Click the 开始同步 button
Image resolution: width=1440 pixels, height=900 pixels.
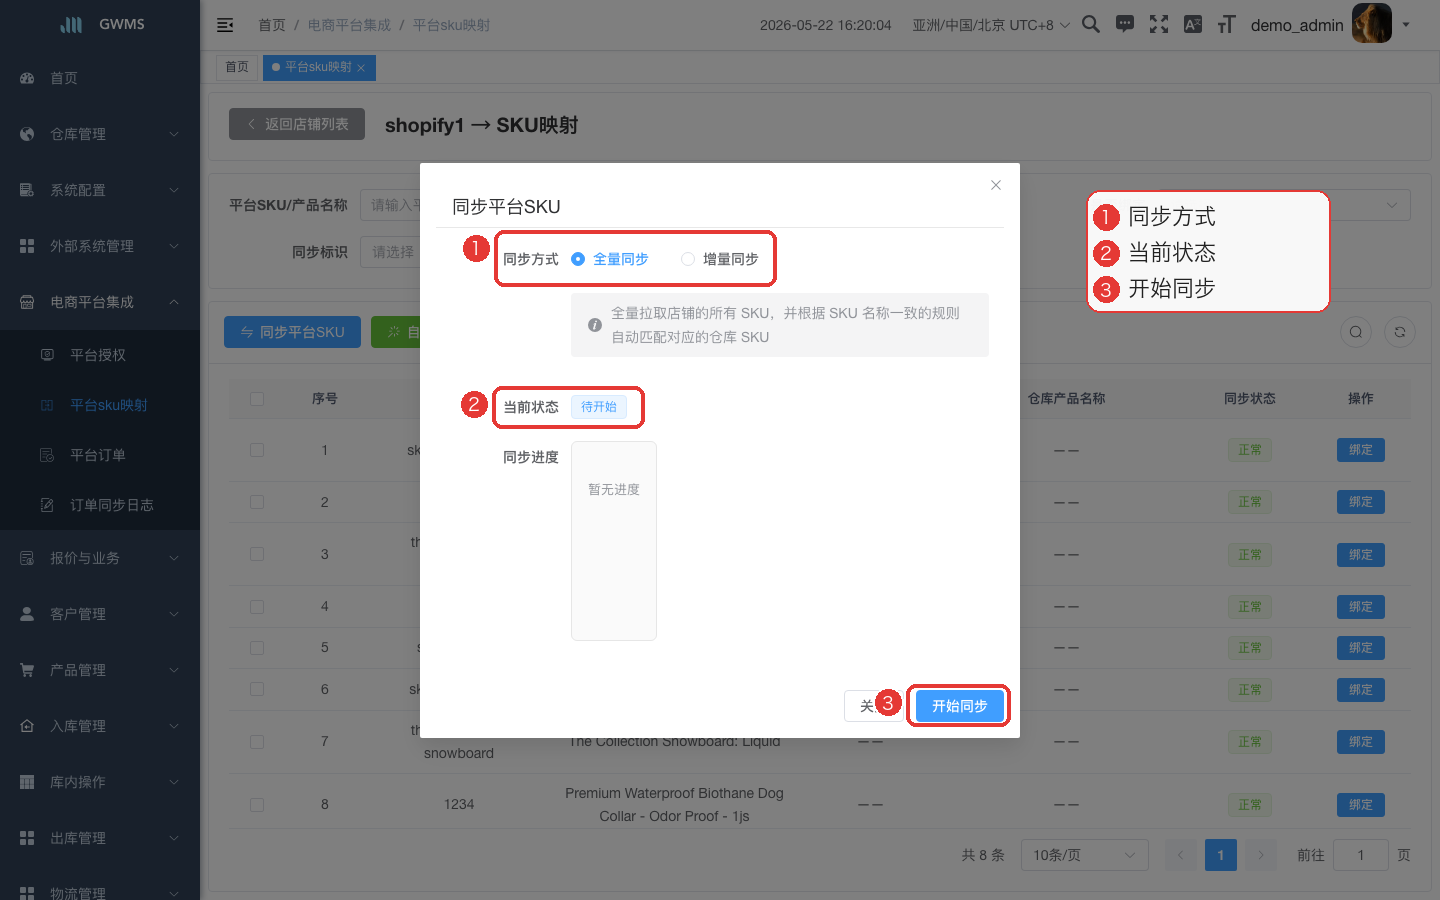960,706
